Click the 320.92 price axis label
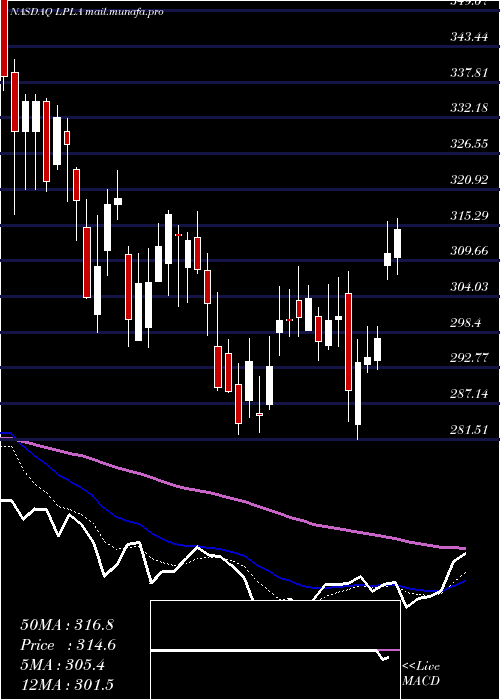The height and width of the screenshot is (700, 500). click(x=469, y=180)
